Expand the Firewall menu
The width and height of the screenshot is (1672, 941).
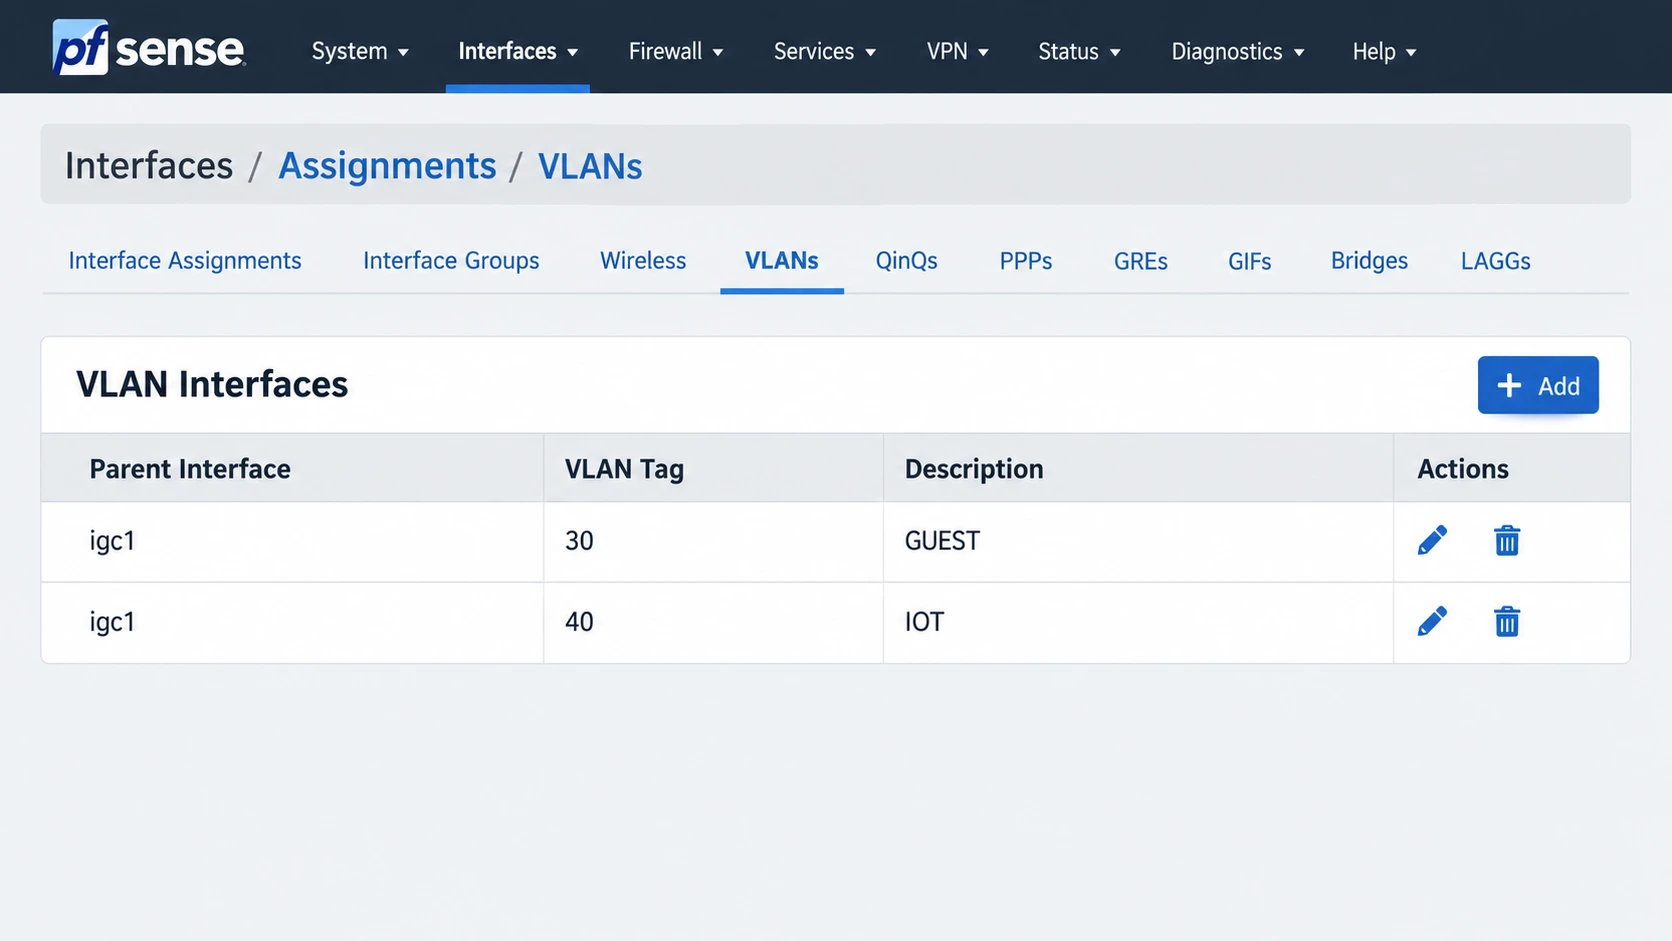[x=676, y=51]
